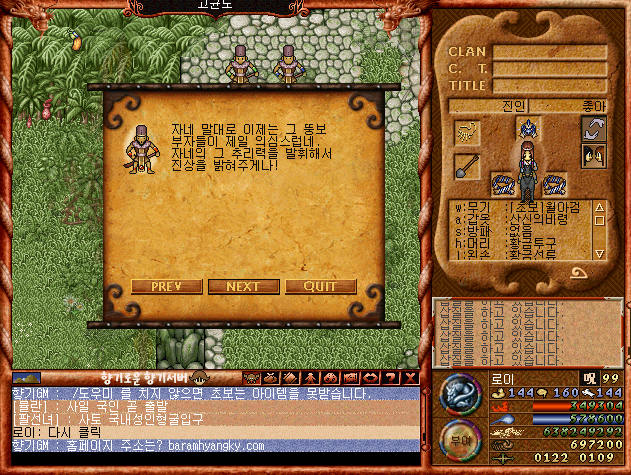Click the NPC portrait in the dialog scroll
The image size is (631, 475).
(x=141, y=150)
